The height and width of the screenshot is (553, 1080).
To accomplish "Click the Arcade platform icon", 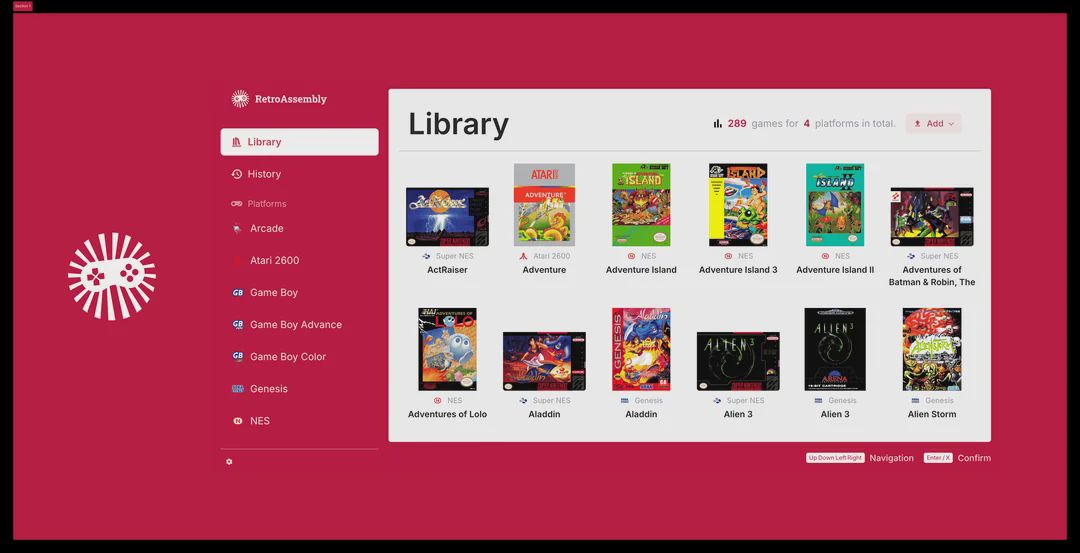I will coord(238,229).
